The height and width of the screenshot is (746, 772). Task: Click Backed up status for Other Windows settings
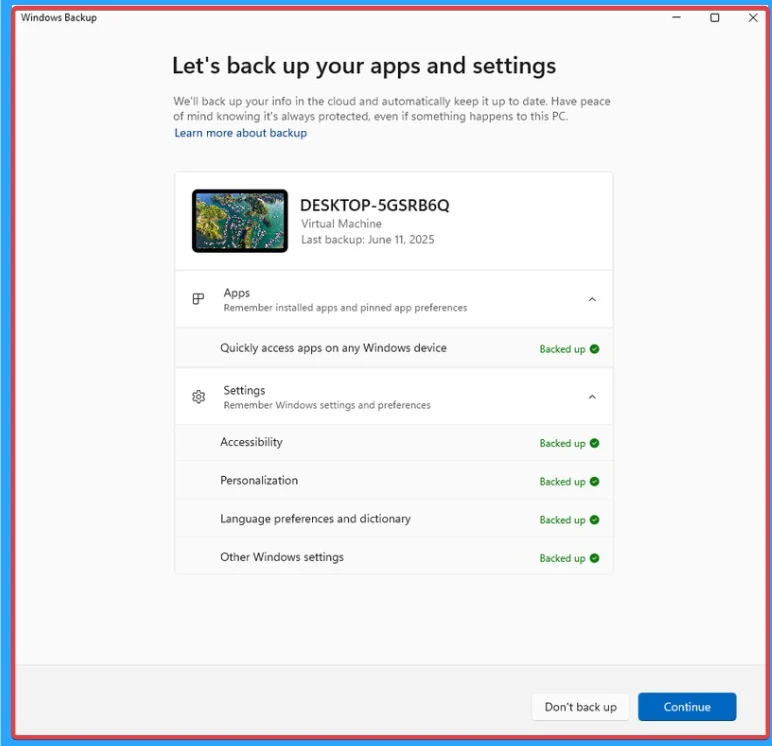[x=562, y=558]
